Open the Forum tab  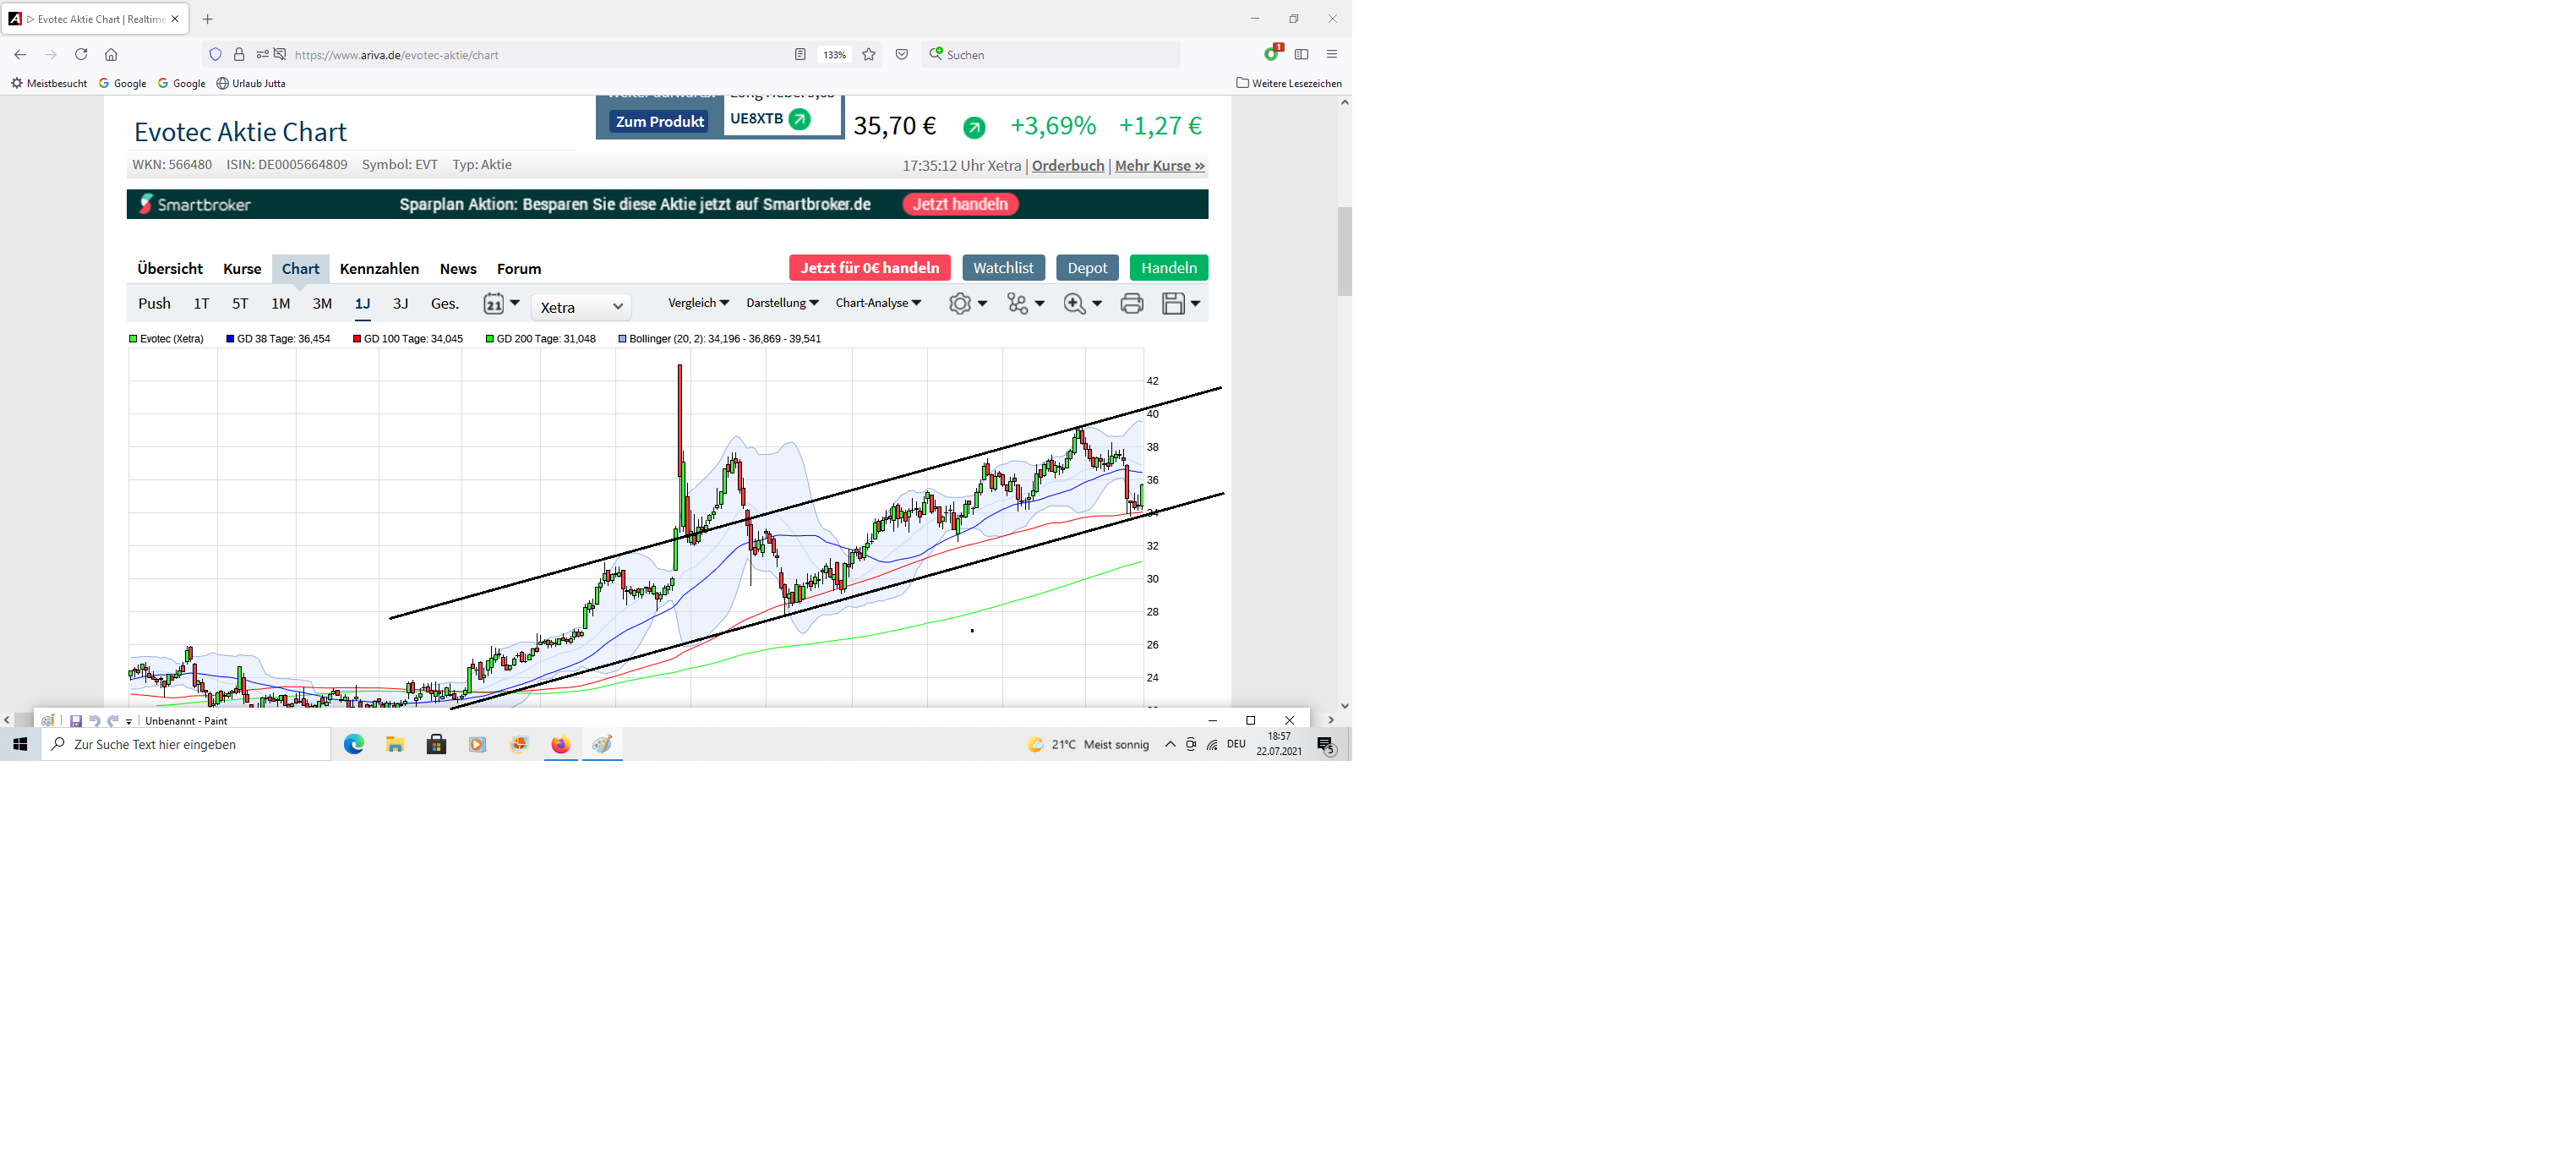(x=518, y=269)
